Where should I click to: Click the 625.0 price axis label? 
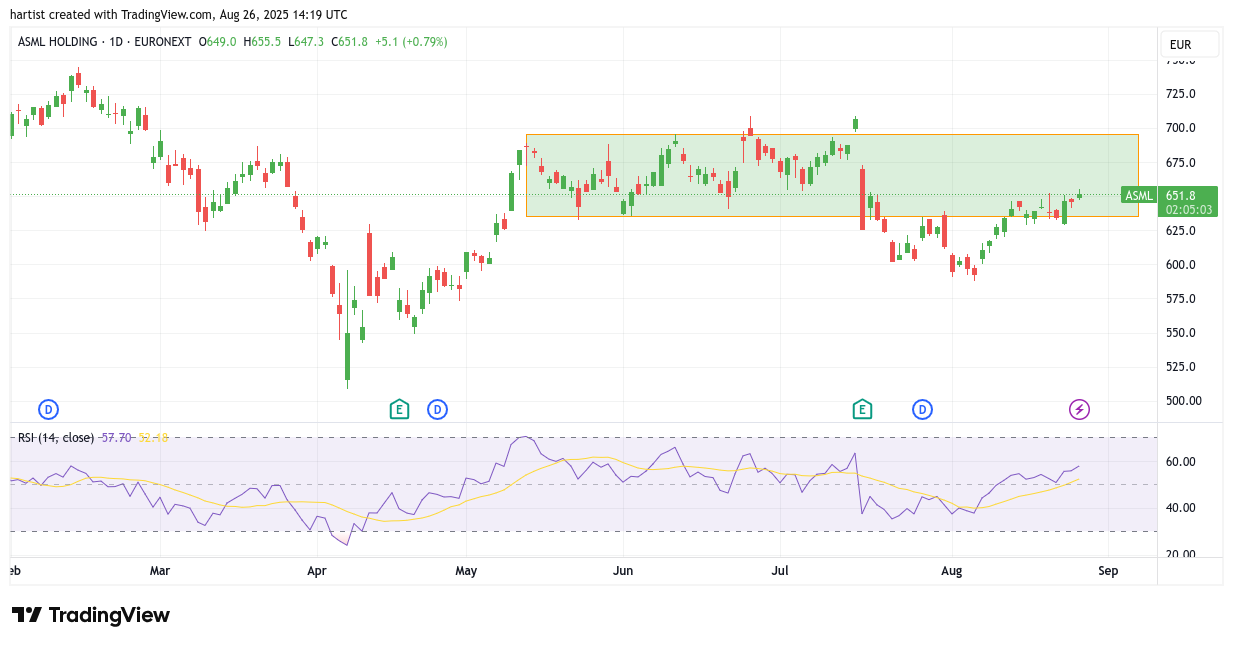coord(1180,230)
